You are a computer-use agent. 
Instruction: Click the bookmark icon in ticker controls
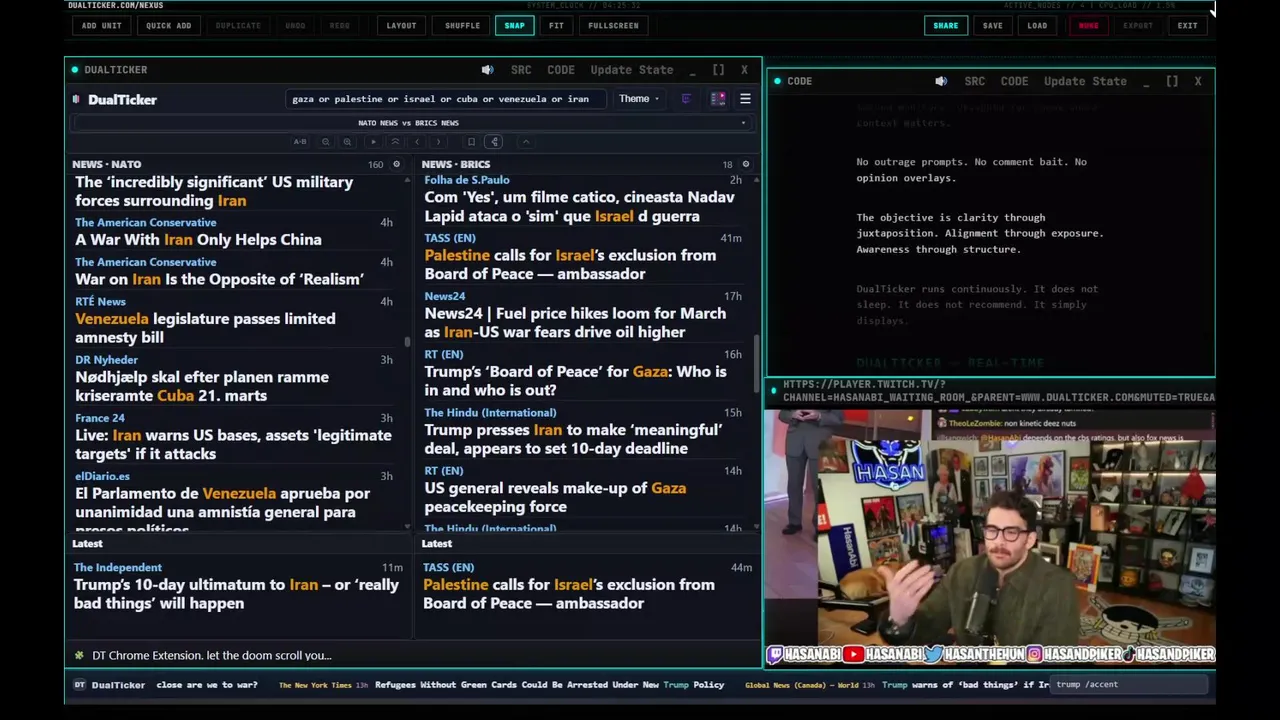click(472, 142)
